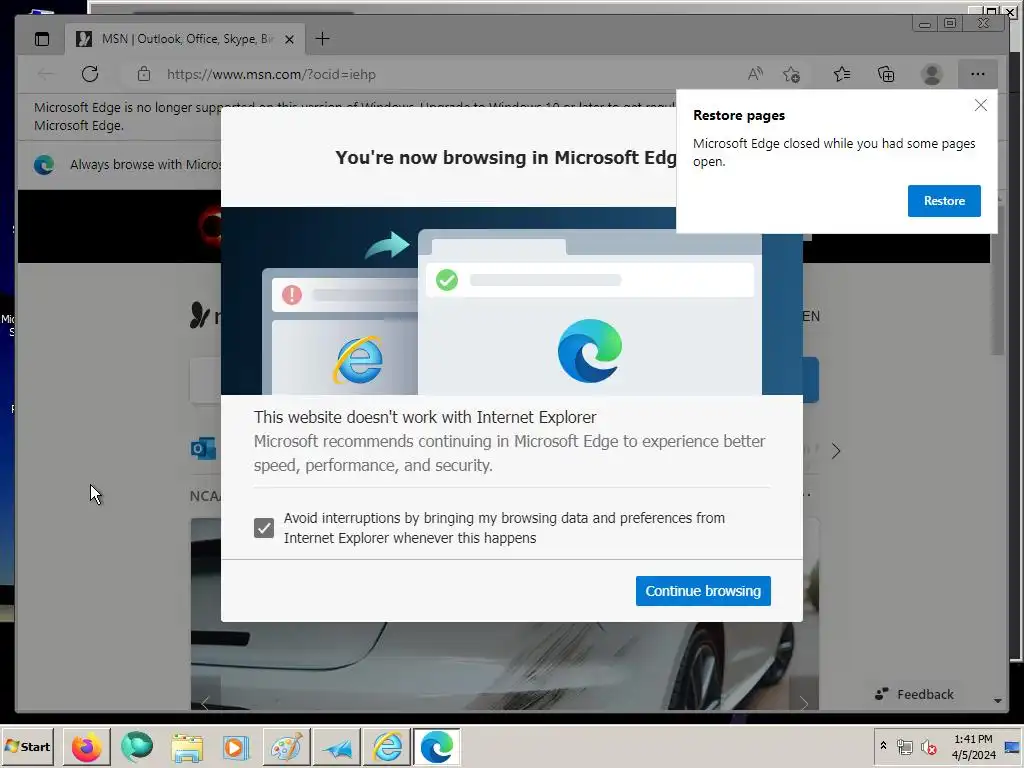Uncheck the bring browsing data checkbox
Screen dimensions: 1024x768
pos(264,528)
